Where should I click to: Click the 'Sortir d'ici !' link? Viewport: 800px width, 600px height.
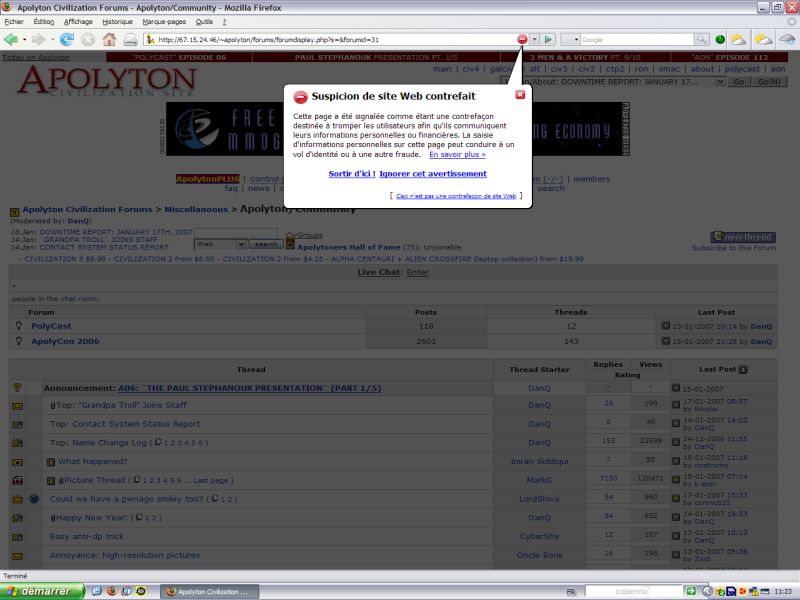[x=351, y=174]
